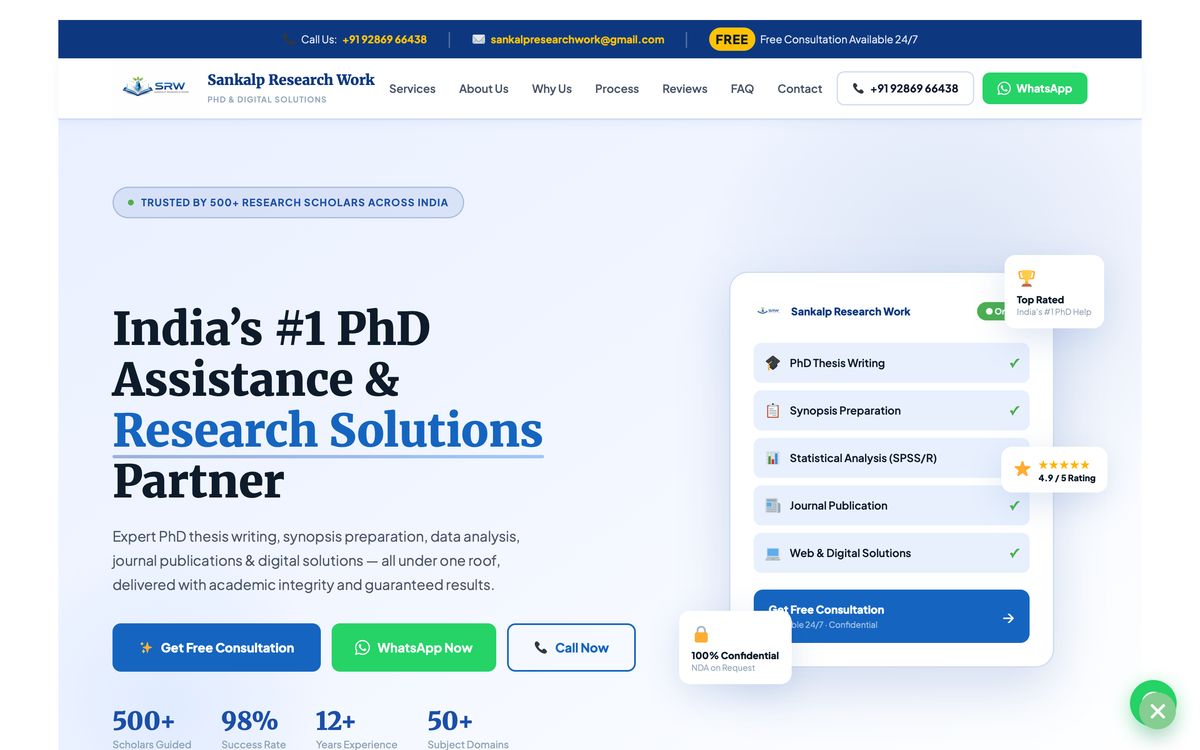Select Statistical Analysis (SPSS/R) row text
Image resolution: width=1200 pixels, height=750 pixels.
(863, 458)
